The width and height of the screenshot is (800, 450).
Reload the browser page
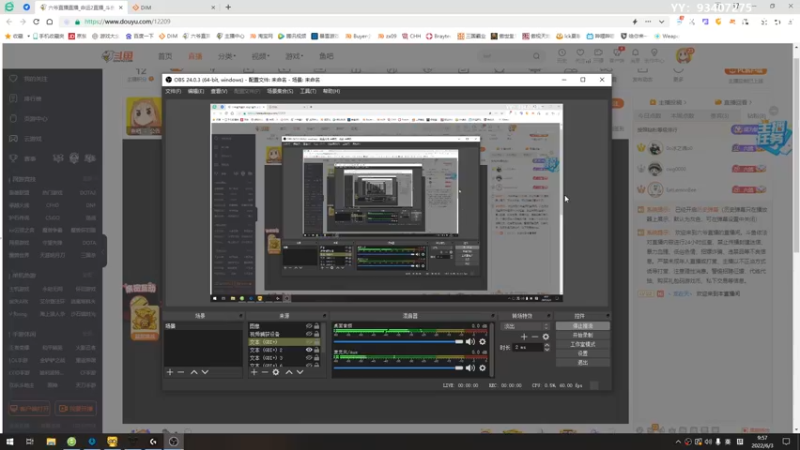tap(36, 22)
